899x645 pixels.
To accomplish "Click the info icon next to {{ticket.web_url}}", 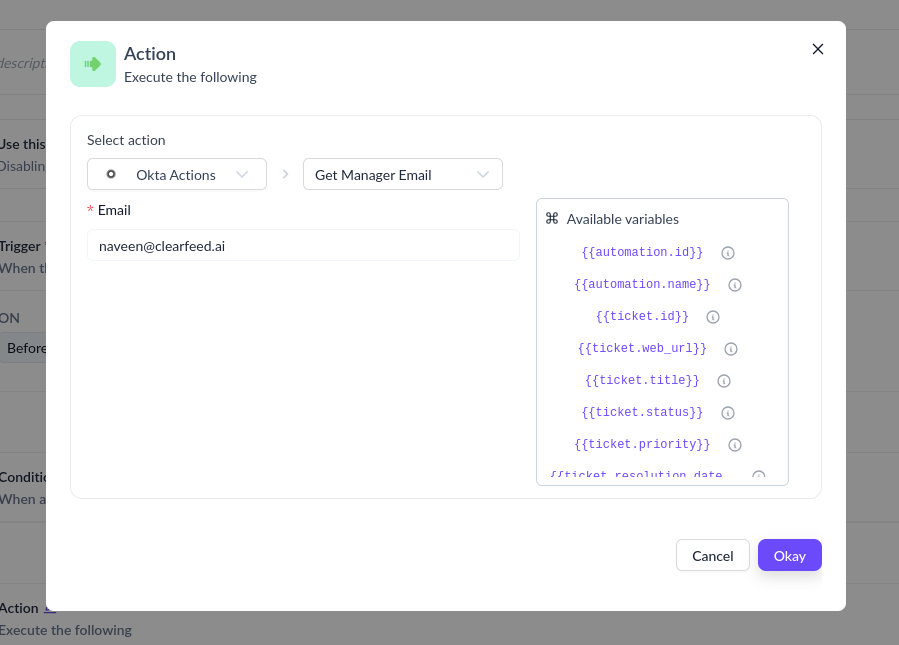I will [x=731, y=349].
